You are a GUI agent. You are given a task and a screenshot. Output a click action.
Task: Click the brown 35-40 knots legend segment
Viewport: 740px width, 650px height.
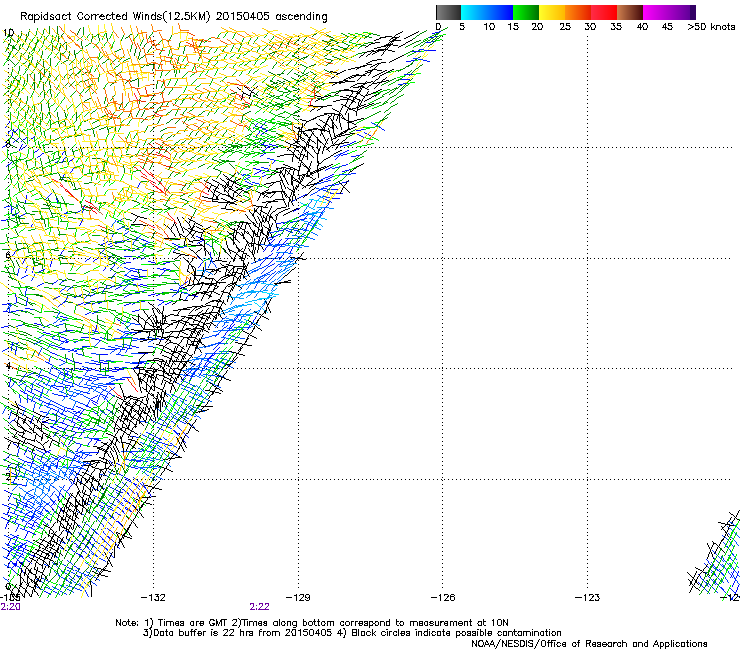pyautogui.click(x=630, y=12)
